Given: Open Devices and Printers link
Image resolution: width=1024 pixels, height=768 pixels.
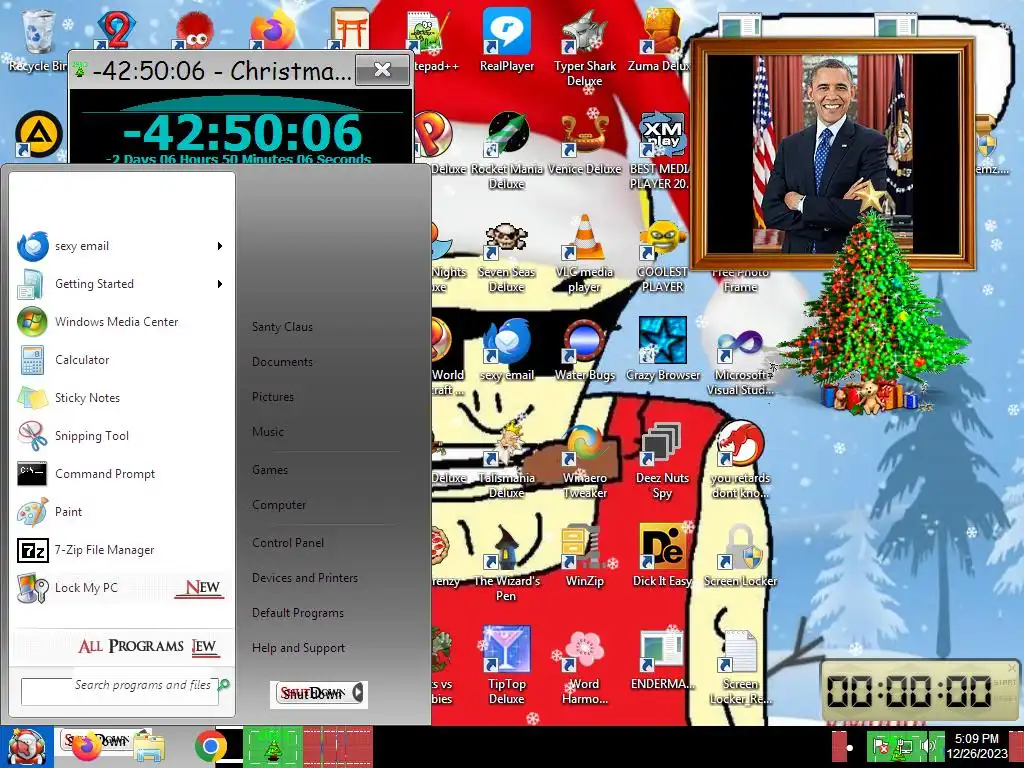Looking at the screenshot, I should 305,578.
